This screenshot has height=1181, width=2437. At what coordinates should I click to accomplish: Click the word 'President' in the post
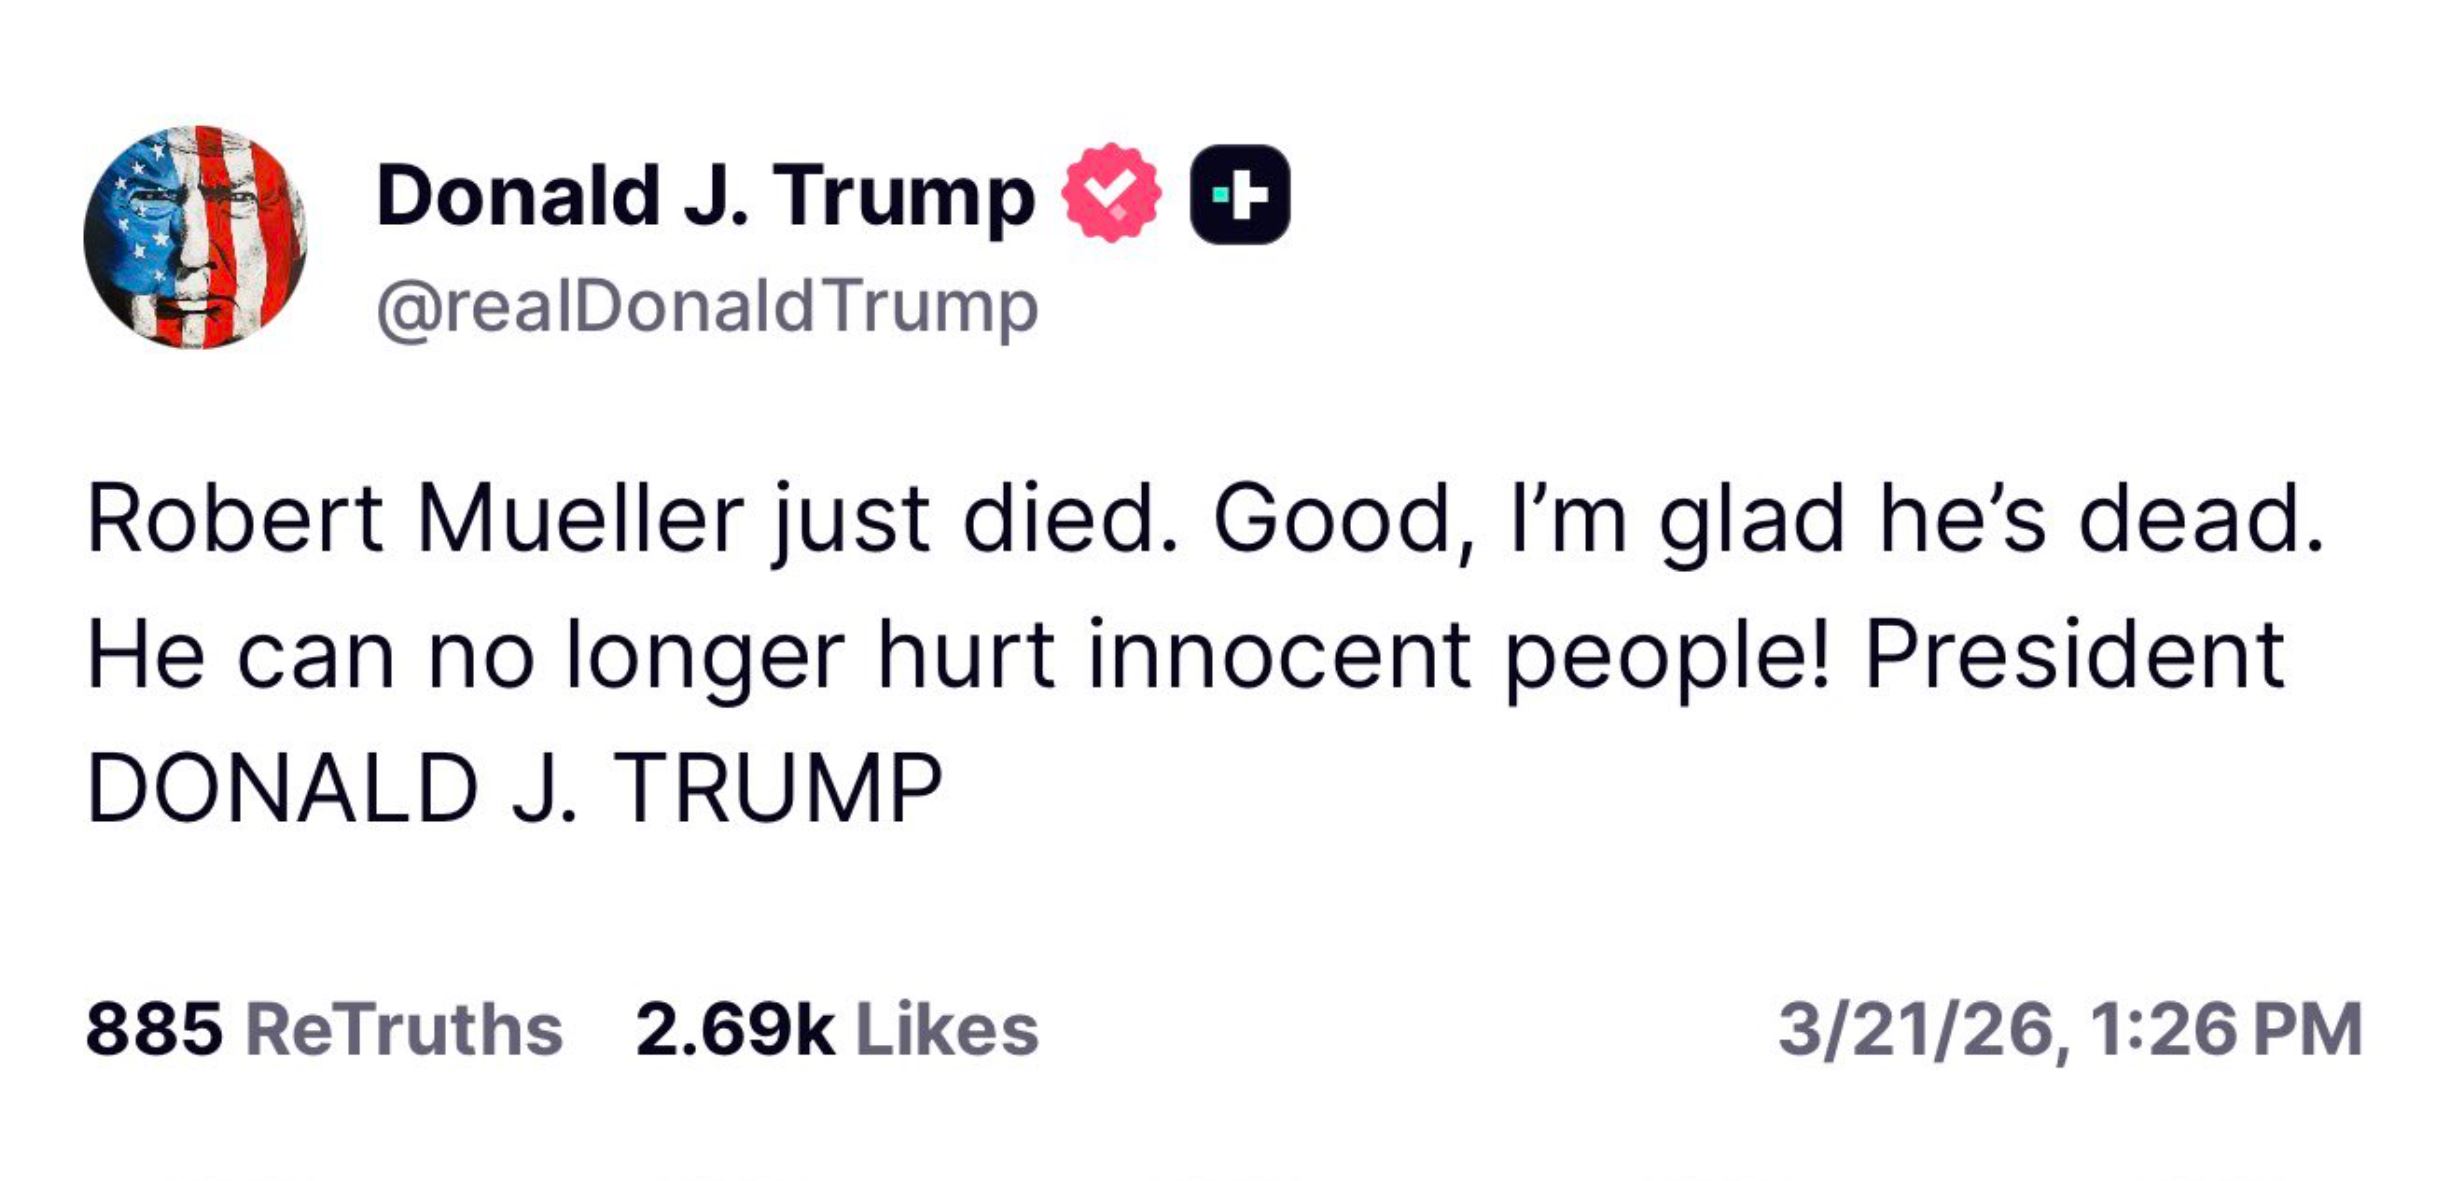click(2075, 655)
